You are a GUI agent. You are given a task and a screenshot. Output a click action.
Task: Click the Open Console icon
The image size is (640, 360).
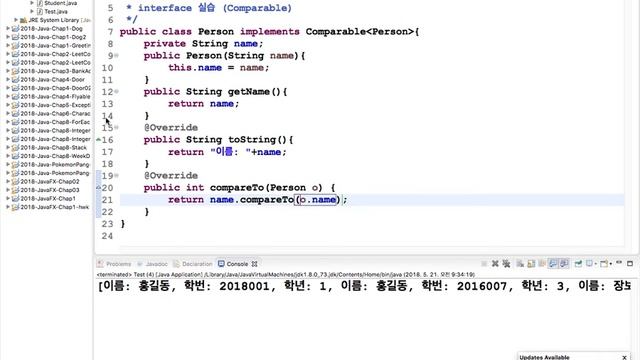[x=604, y=264]
